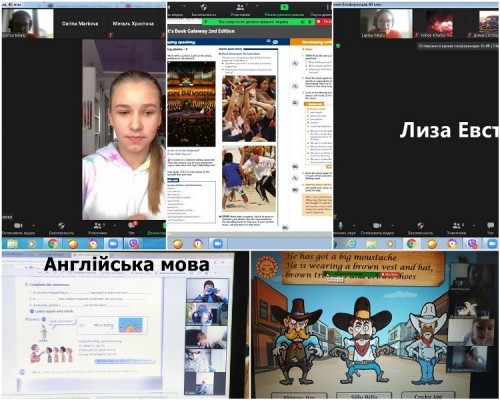Viewport: 500px width, 400px height.
Task: Stop video in the top-left Zoom window
Action: (18, 229)
